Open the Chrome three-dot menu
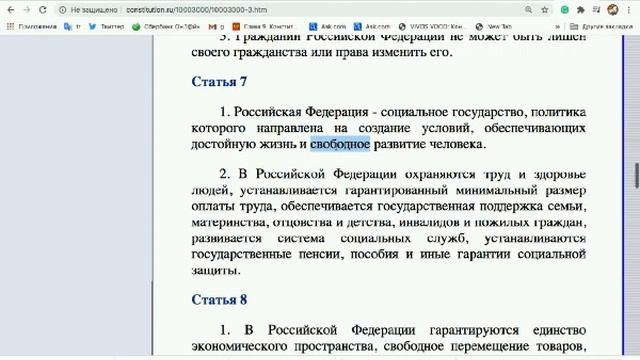Screen dimensions: 640x360 (629, 10)
